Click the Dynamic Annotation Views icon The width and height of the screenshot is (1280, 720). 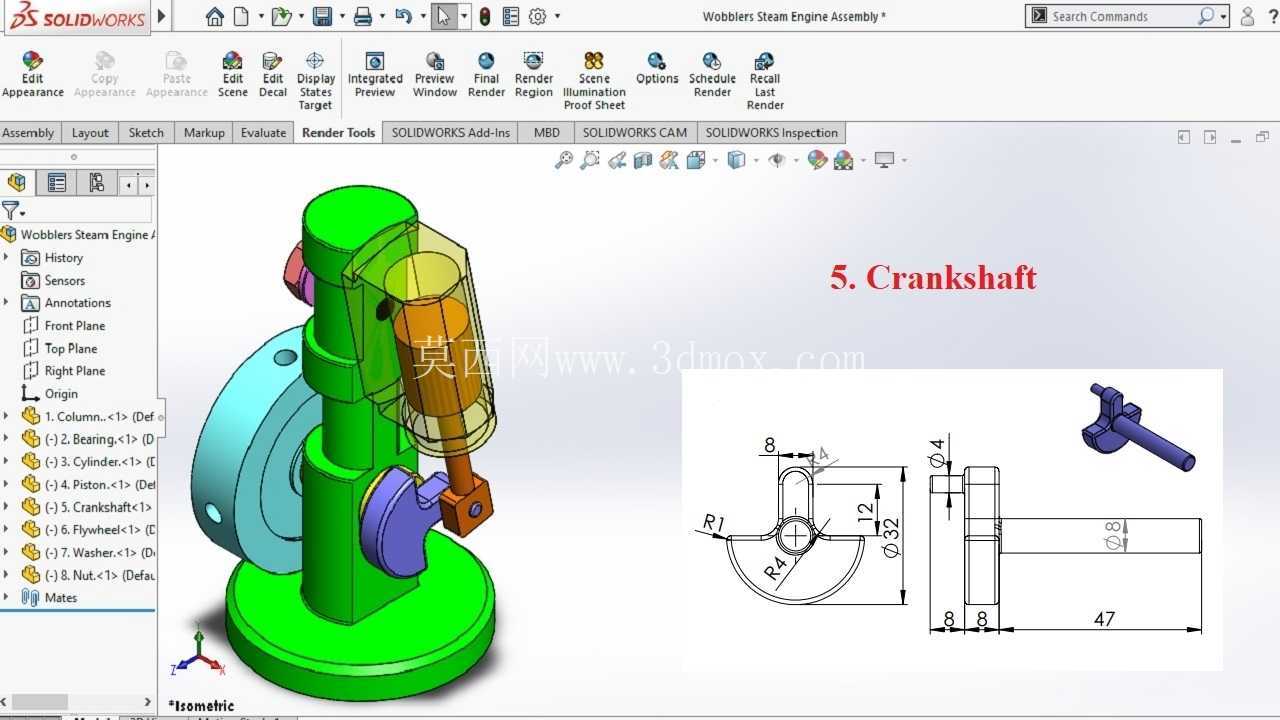pyautogui.click(x=669, y=160)
